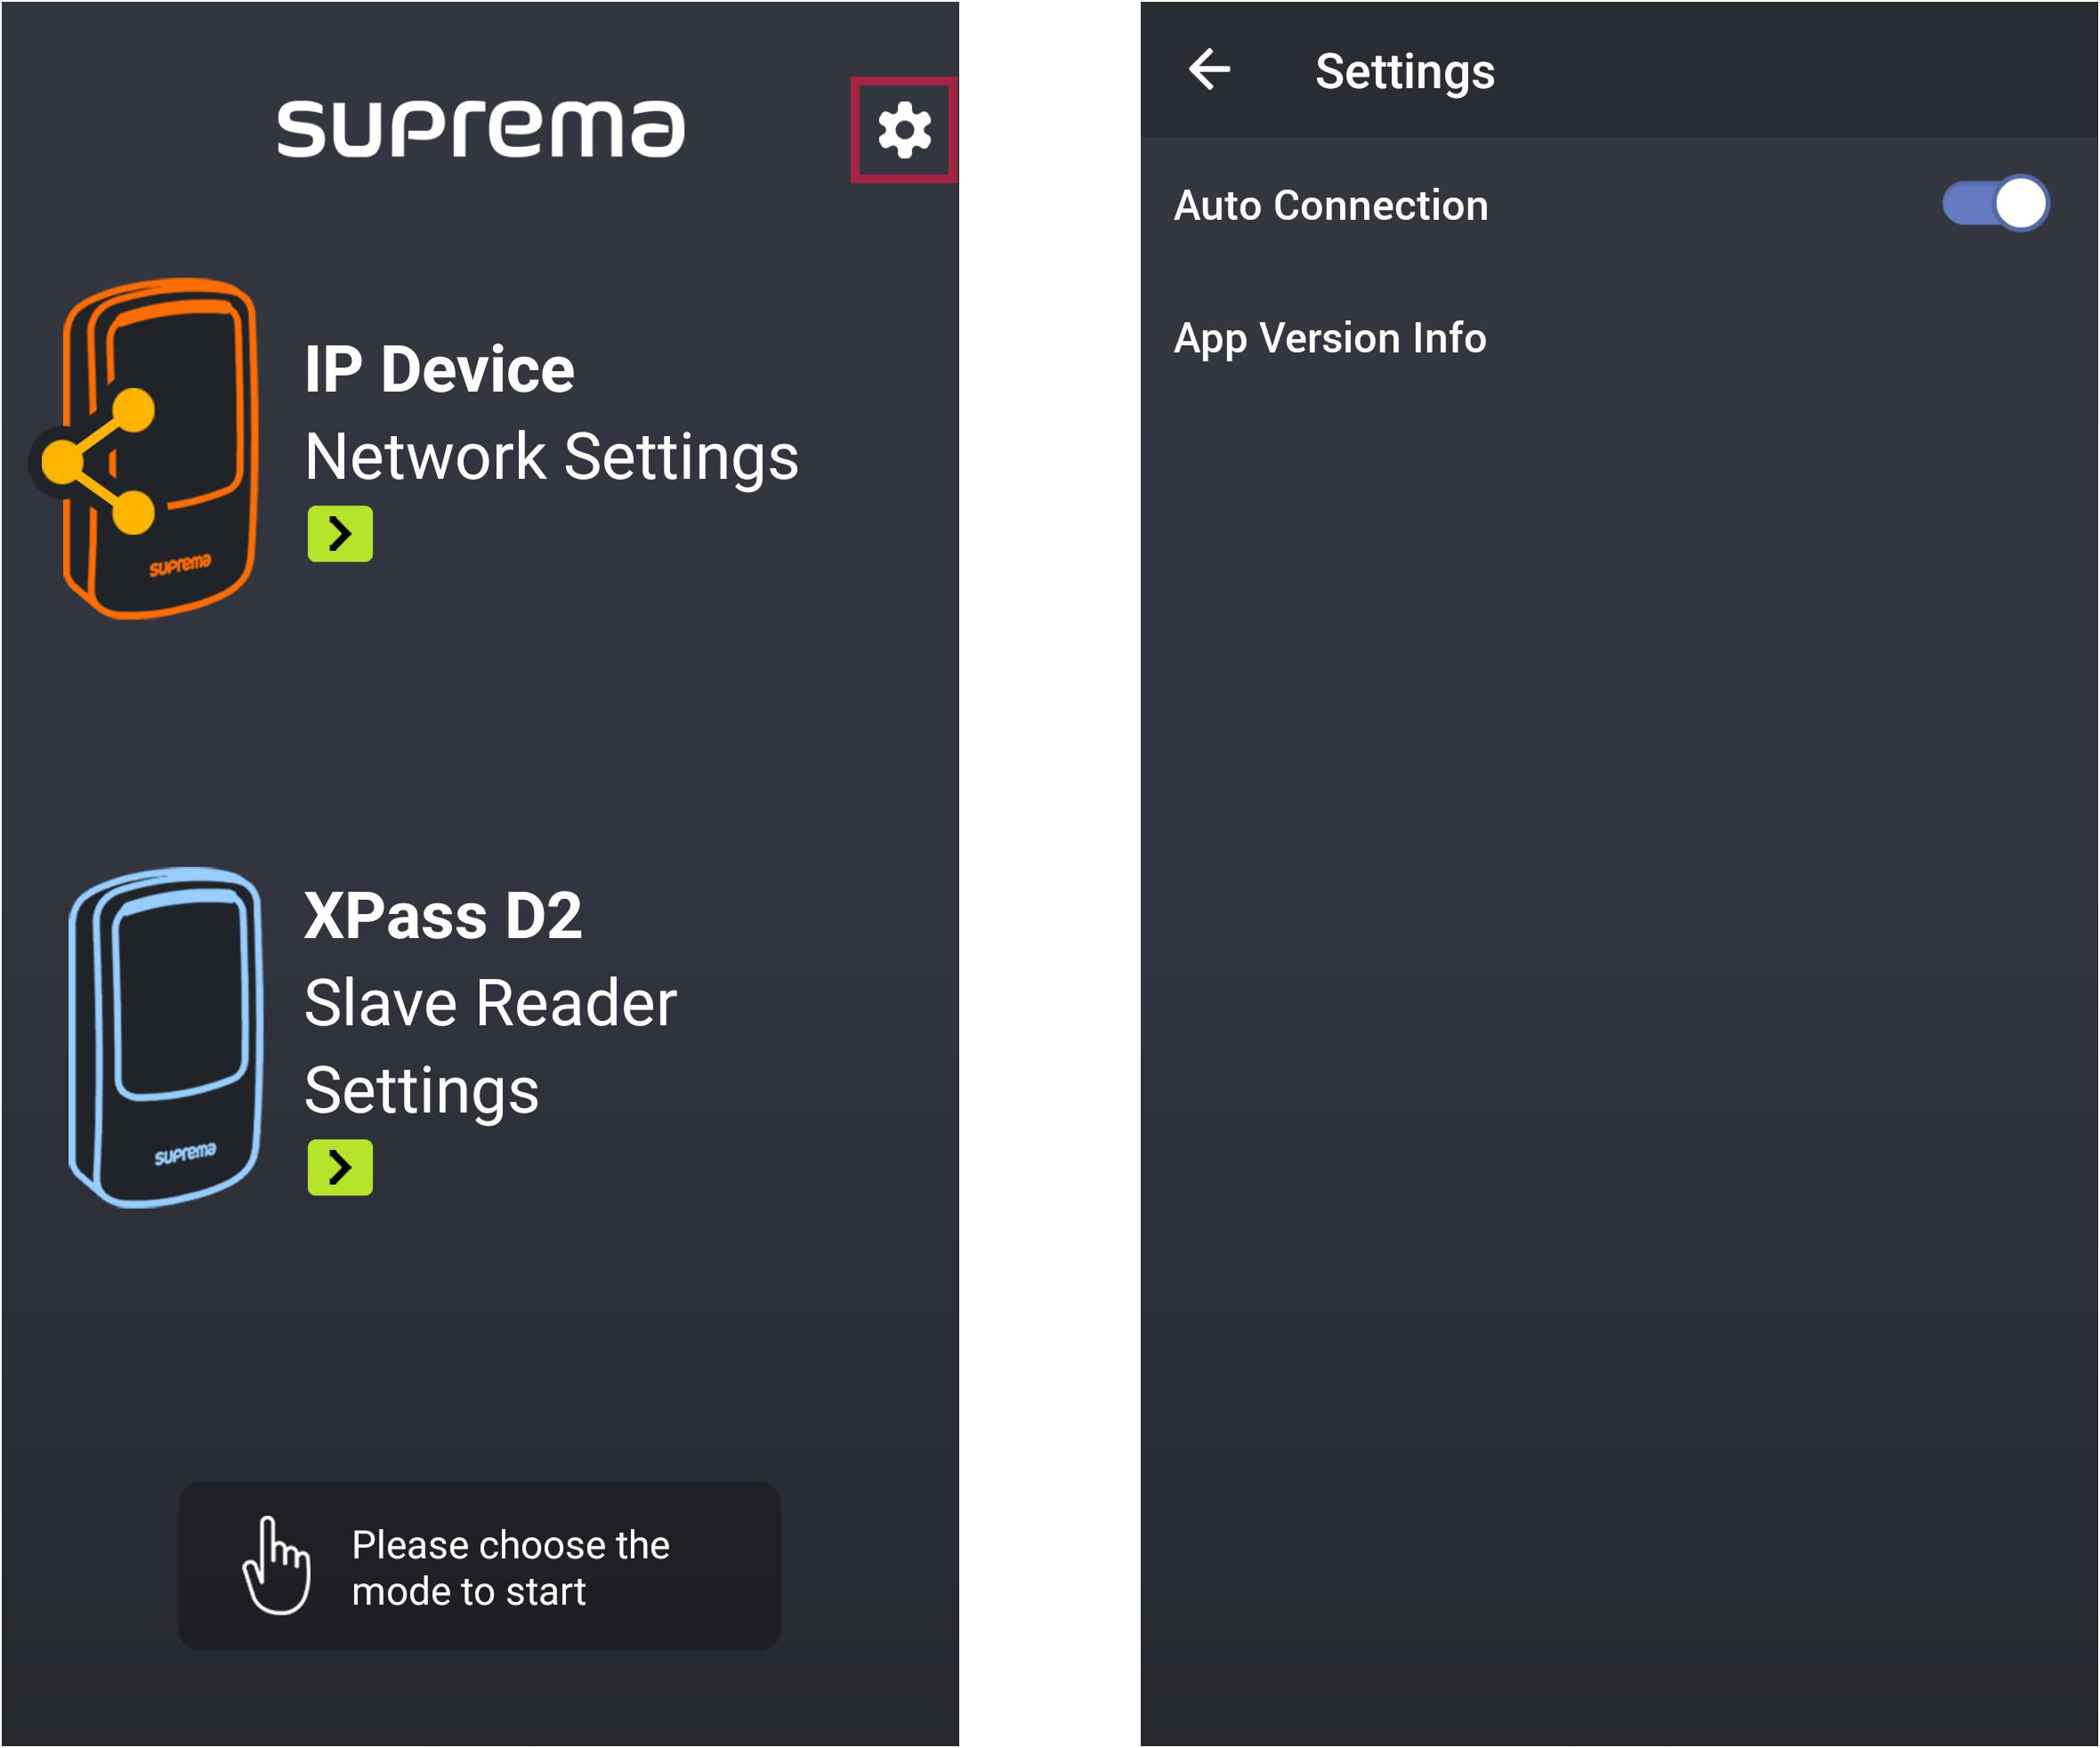Select XPass D2 heading

[x=443, y=915]
